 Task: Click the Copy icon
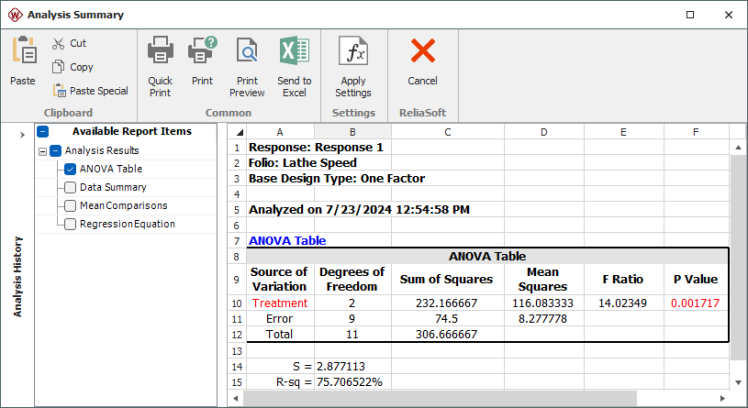pos(59,67)
